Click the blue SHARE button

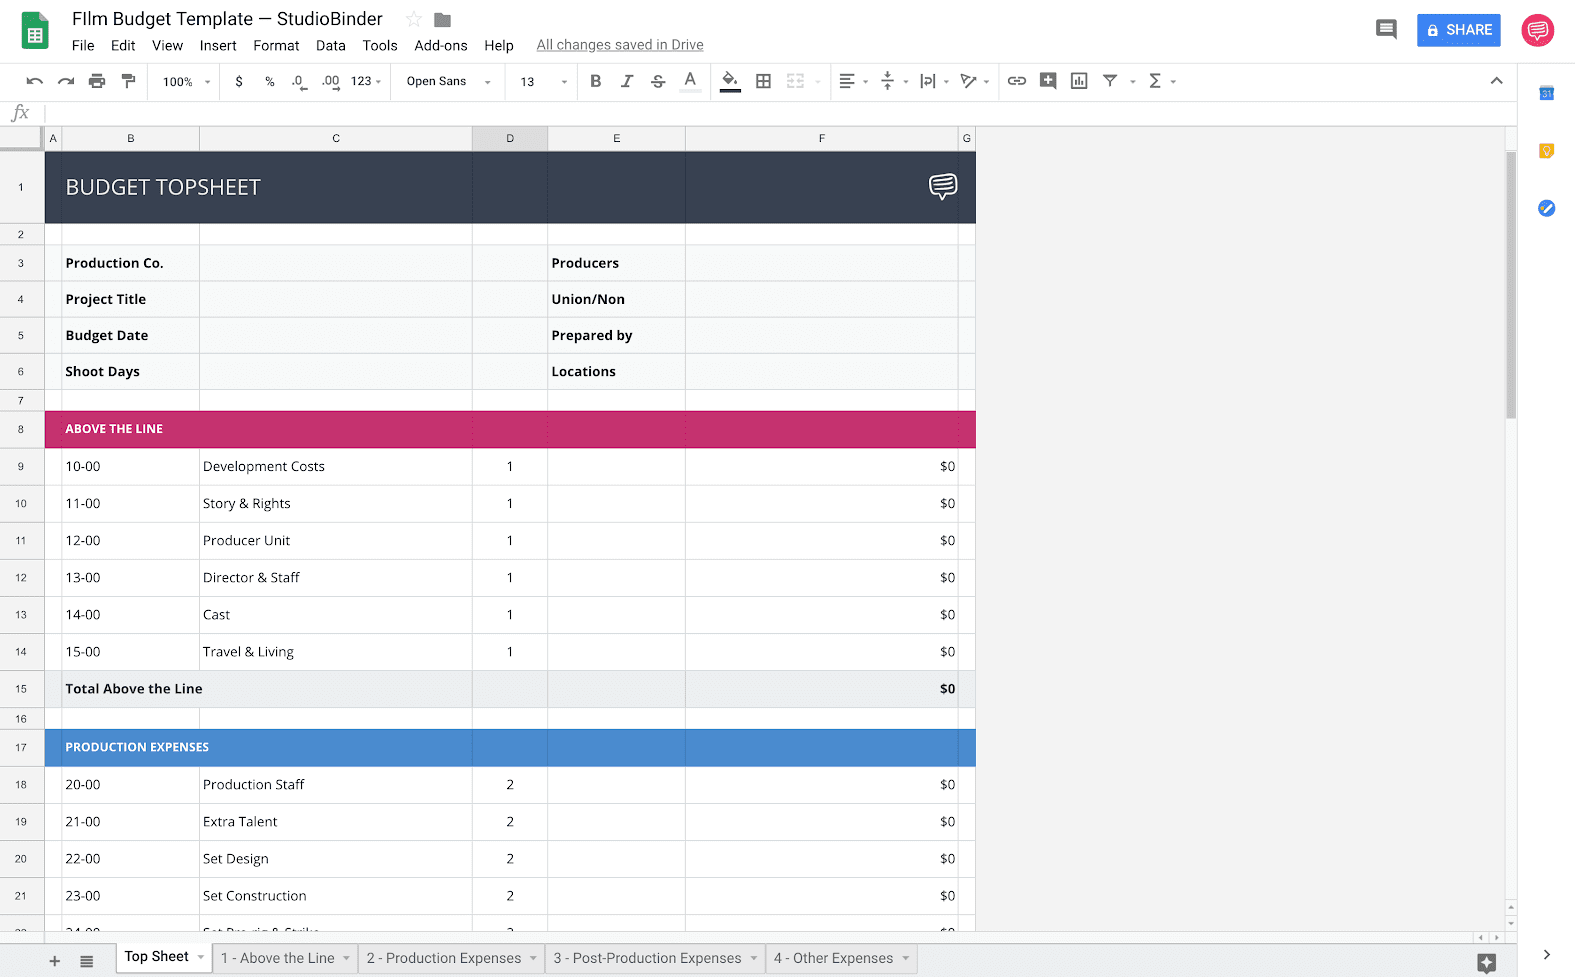[1458, 30]
